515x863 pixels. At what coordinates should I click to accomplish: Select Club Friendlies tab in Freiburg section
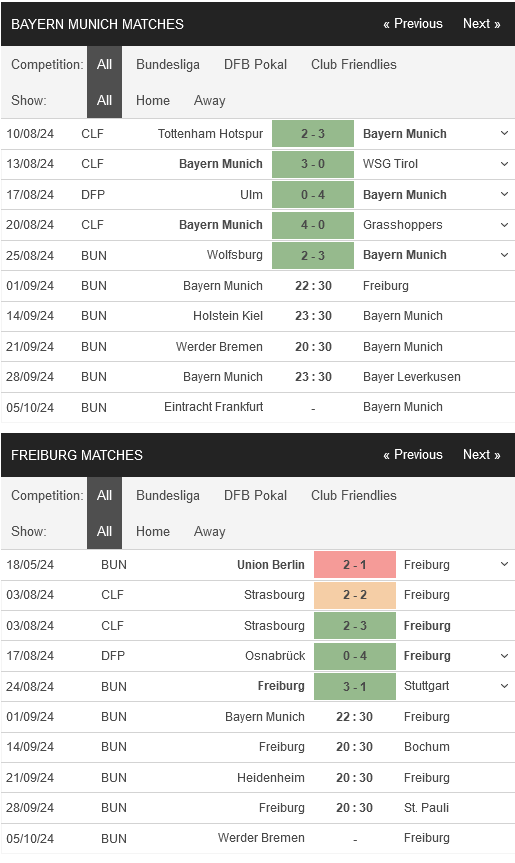tap(354, 495)
